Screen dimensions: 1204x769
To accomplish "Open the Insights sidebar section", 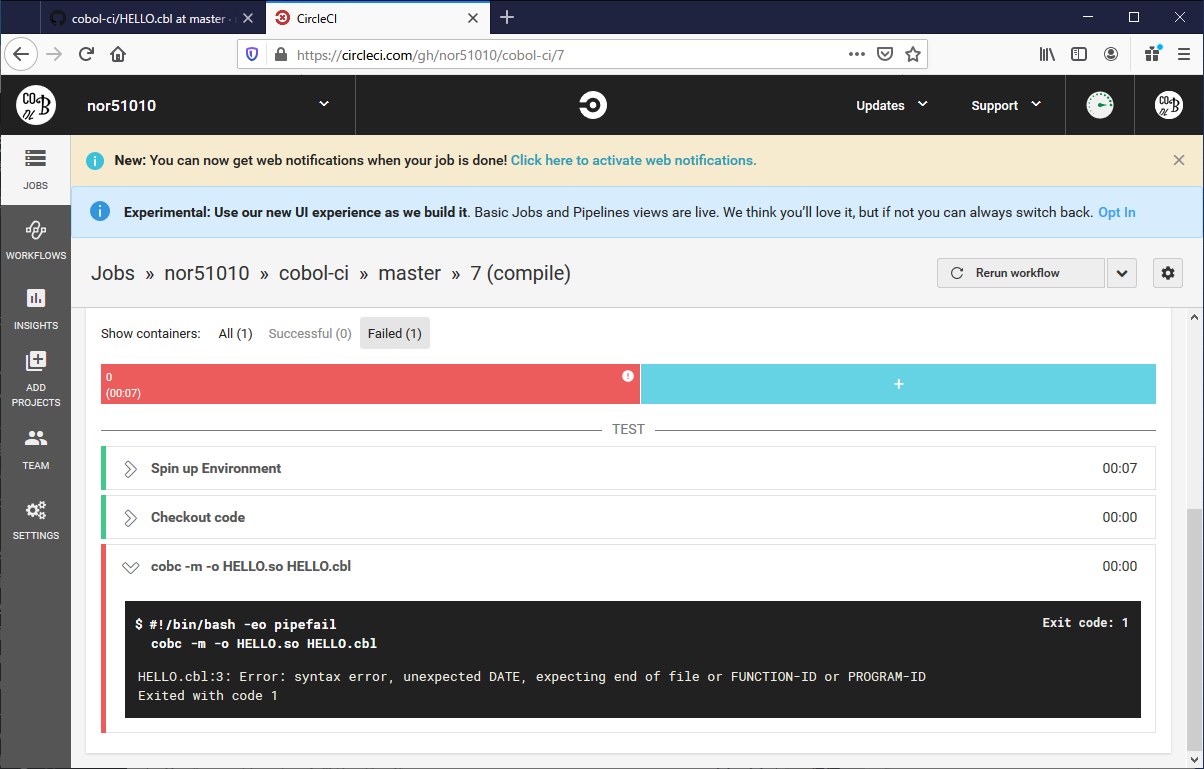I will click(35, 310).
